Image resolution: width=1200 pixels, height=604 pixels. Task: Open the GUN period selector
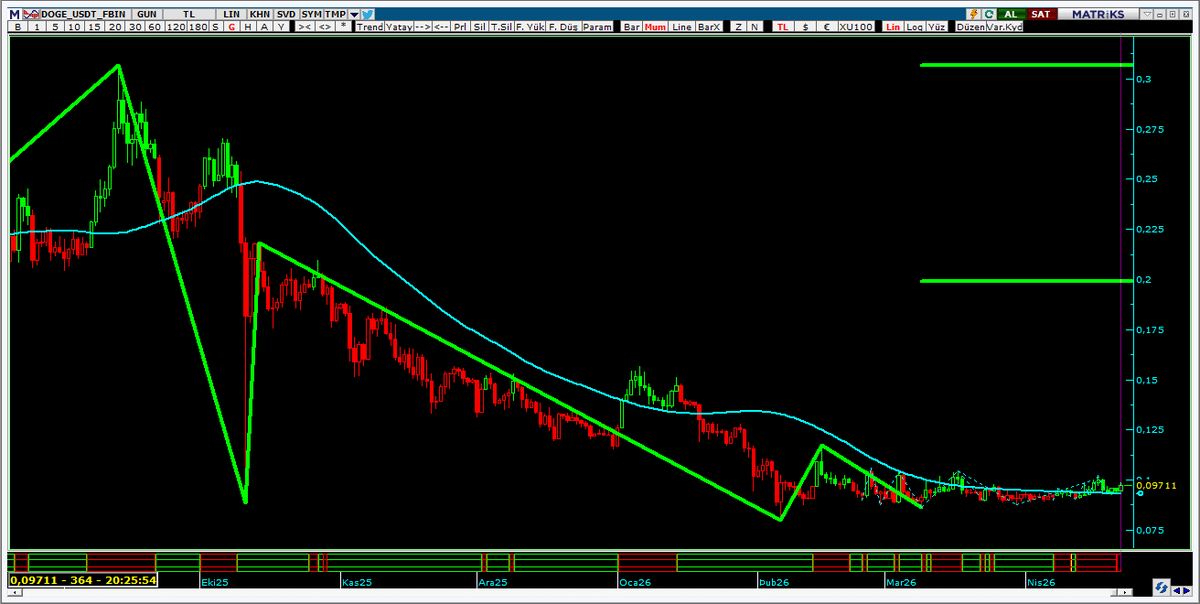tap(147, 14)
